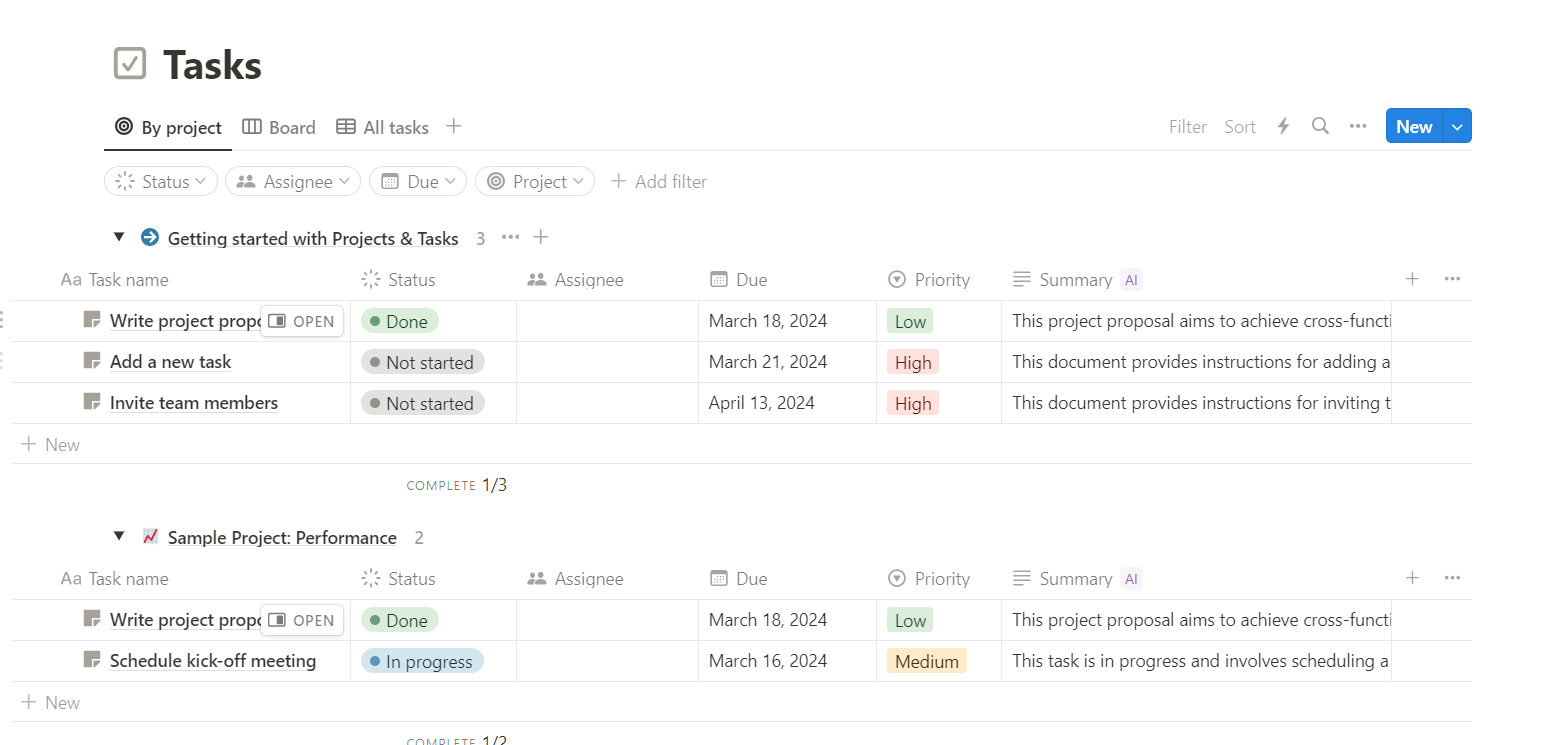Open the Due filter dropdown

pos(418,181)
